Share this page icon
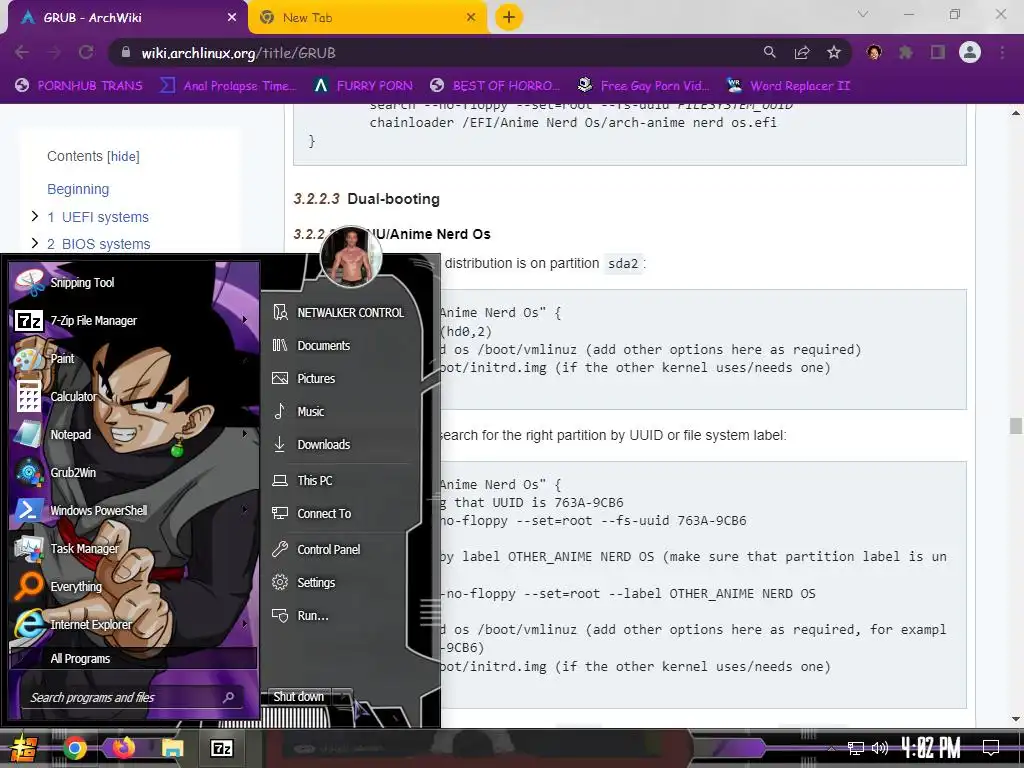Screen dimensions: 1024x768 (x=802, y=52)
